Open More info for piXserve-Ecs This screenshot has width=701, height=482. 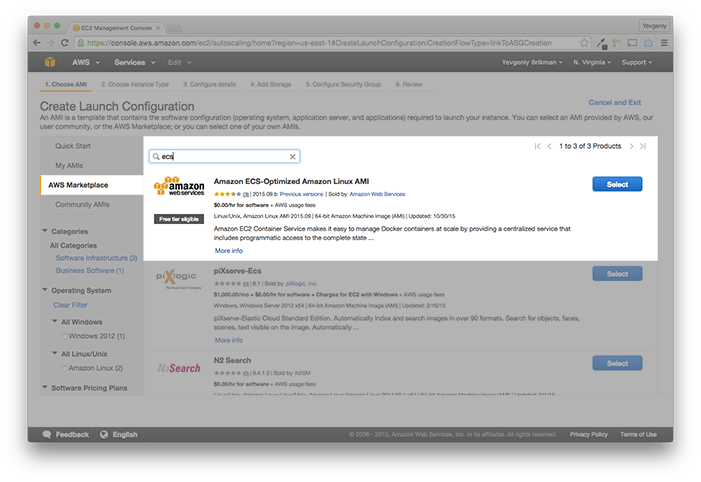click(228, 340)
